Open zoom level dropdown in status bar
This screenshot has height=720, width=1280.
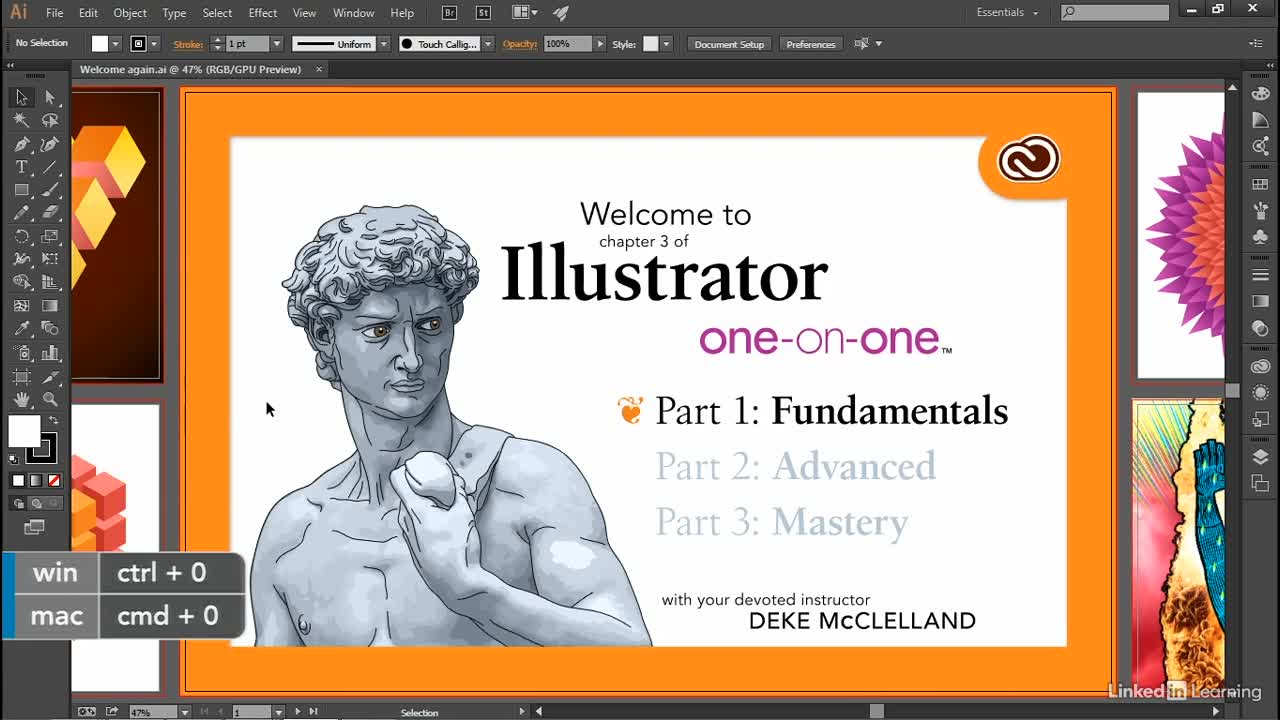click(184, 712)
